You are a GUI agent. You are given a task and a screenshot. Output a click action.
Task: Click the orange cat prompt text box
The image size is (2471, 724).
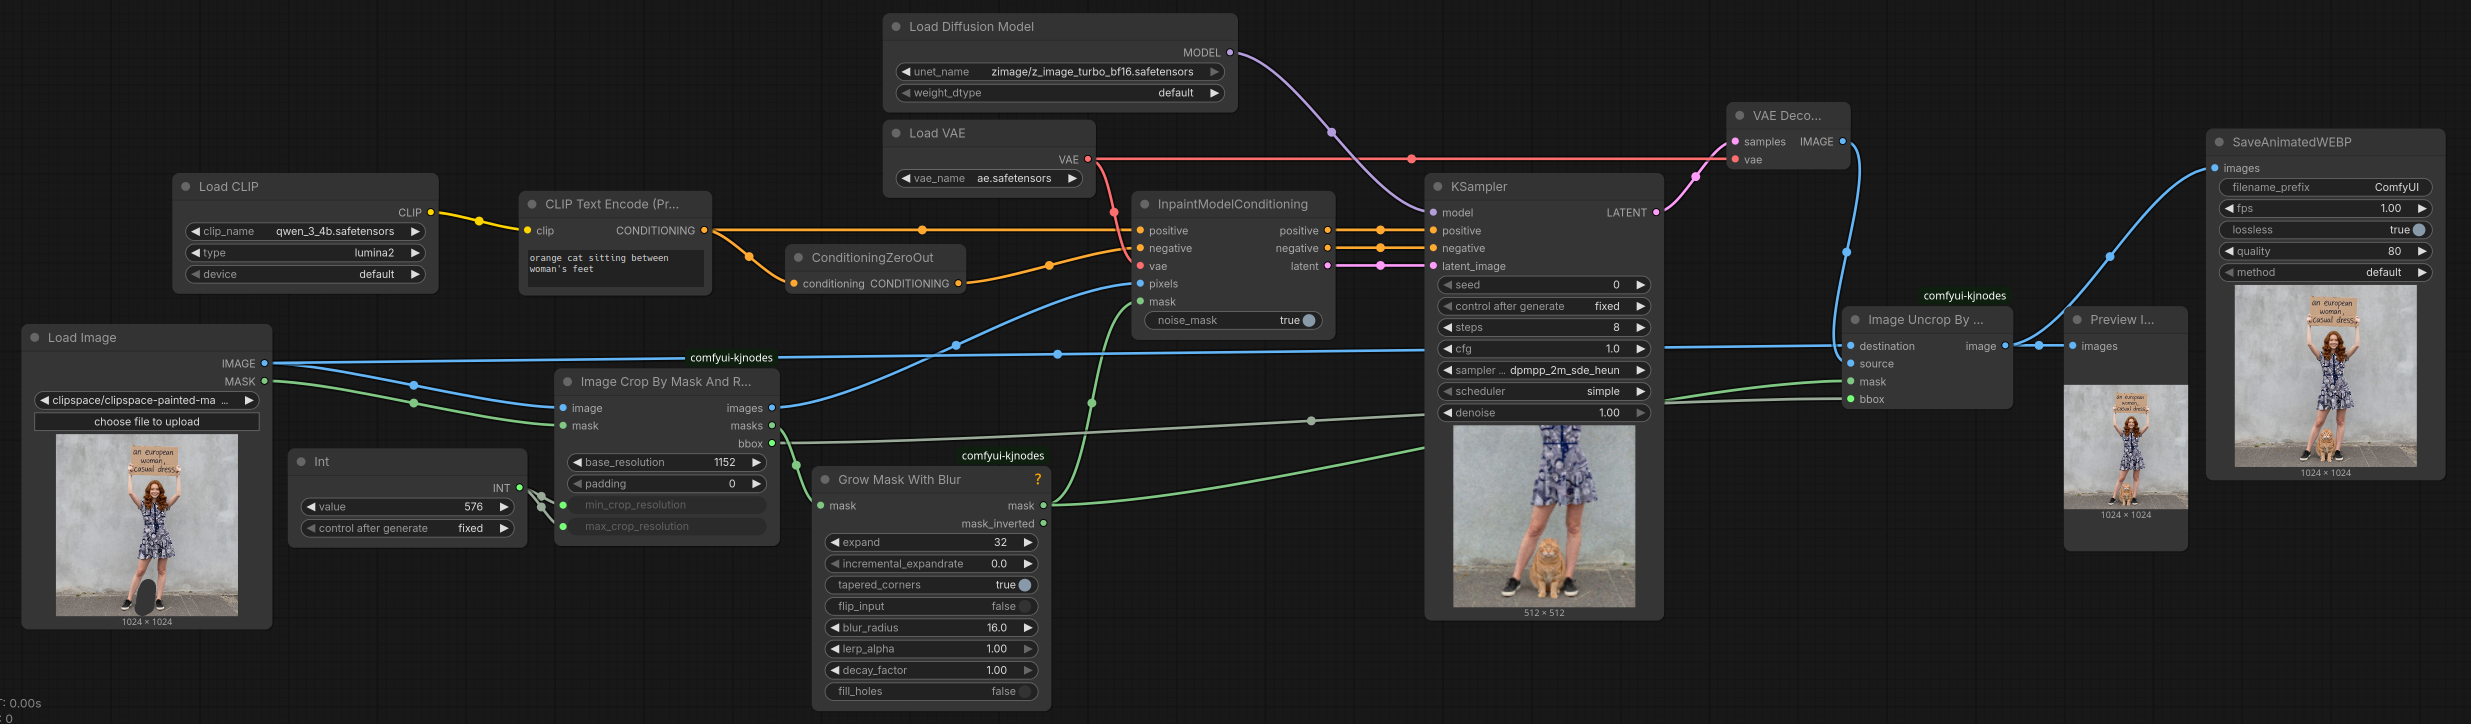[615, 266]
